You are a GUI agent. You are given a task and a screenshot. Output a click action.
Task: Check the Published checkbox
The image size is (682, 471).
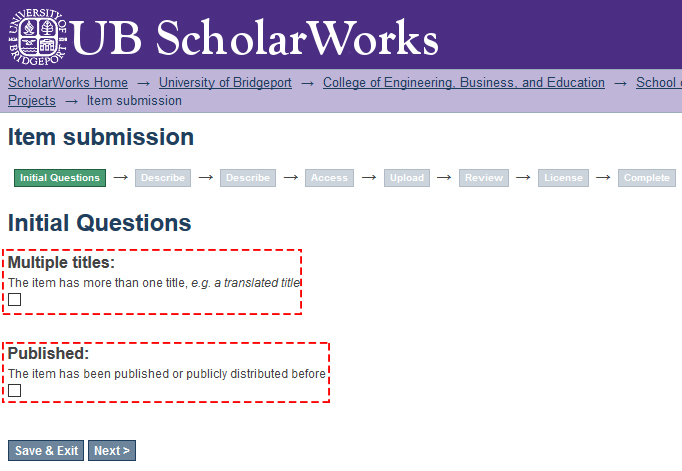coord(14,391)
